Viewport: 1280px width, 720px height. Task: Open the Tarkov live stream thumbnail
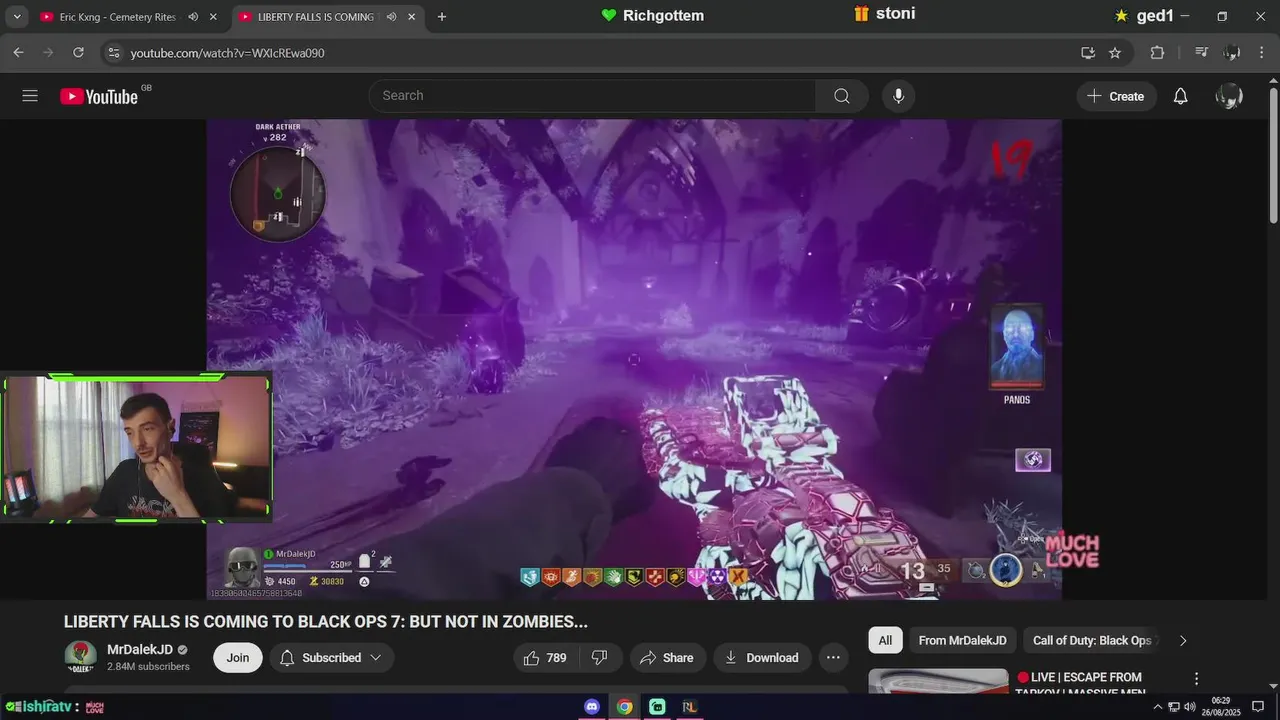coord(938,681)
